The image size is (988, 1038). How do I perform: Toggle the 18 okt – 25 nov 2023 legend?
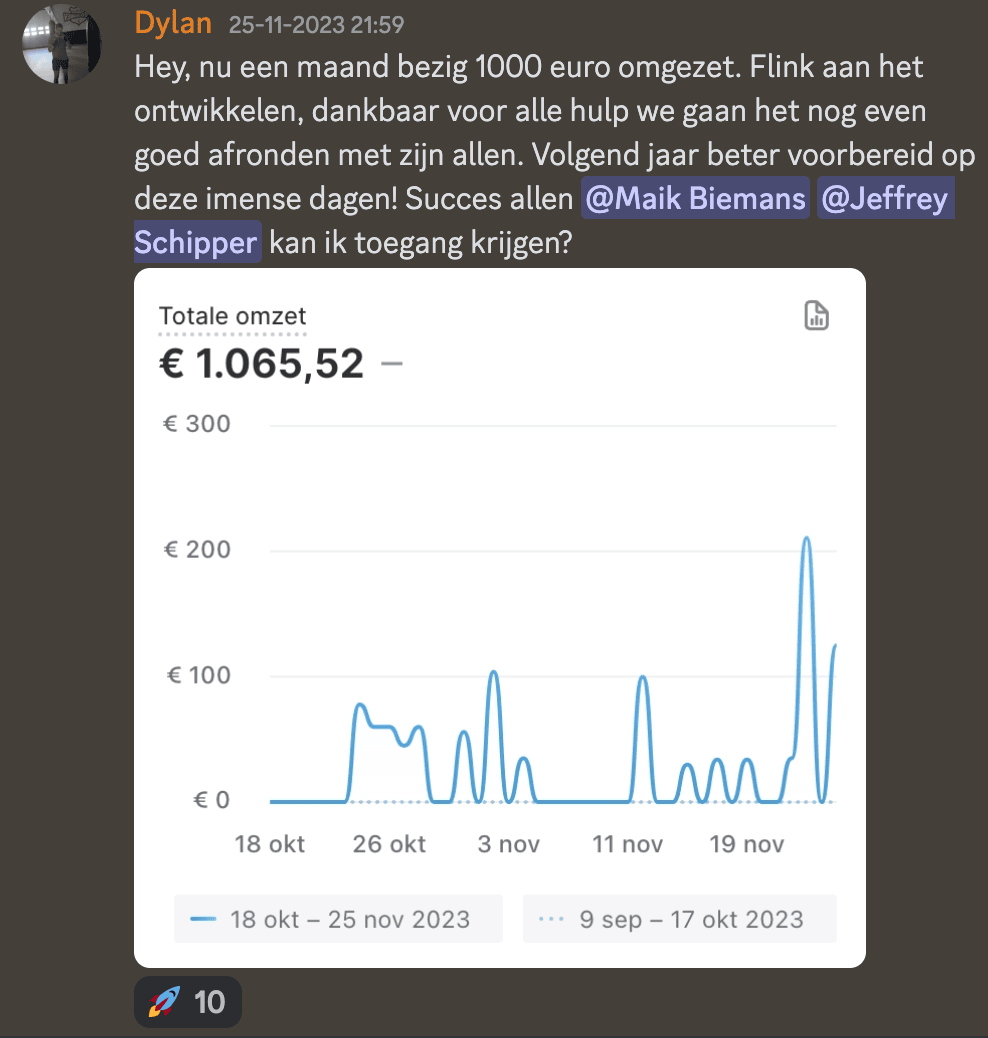pyautogui.click(x=338, y=919)
